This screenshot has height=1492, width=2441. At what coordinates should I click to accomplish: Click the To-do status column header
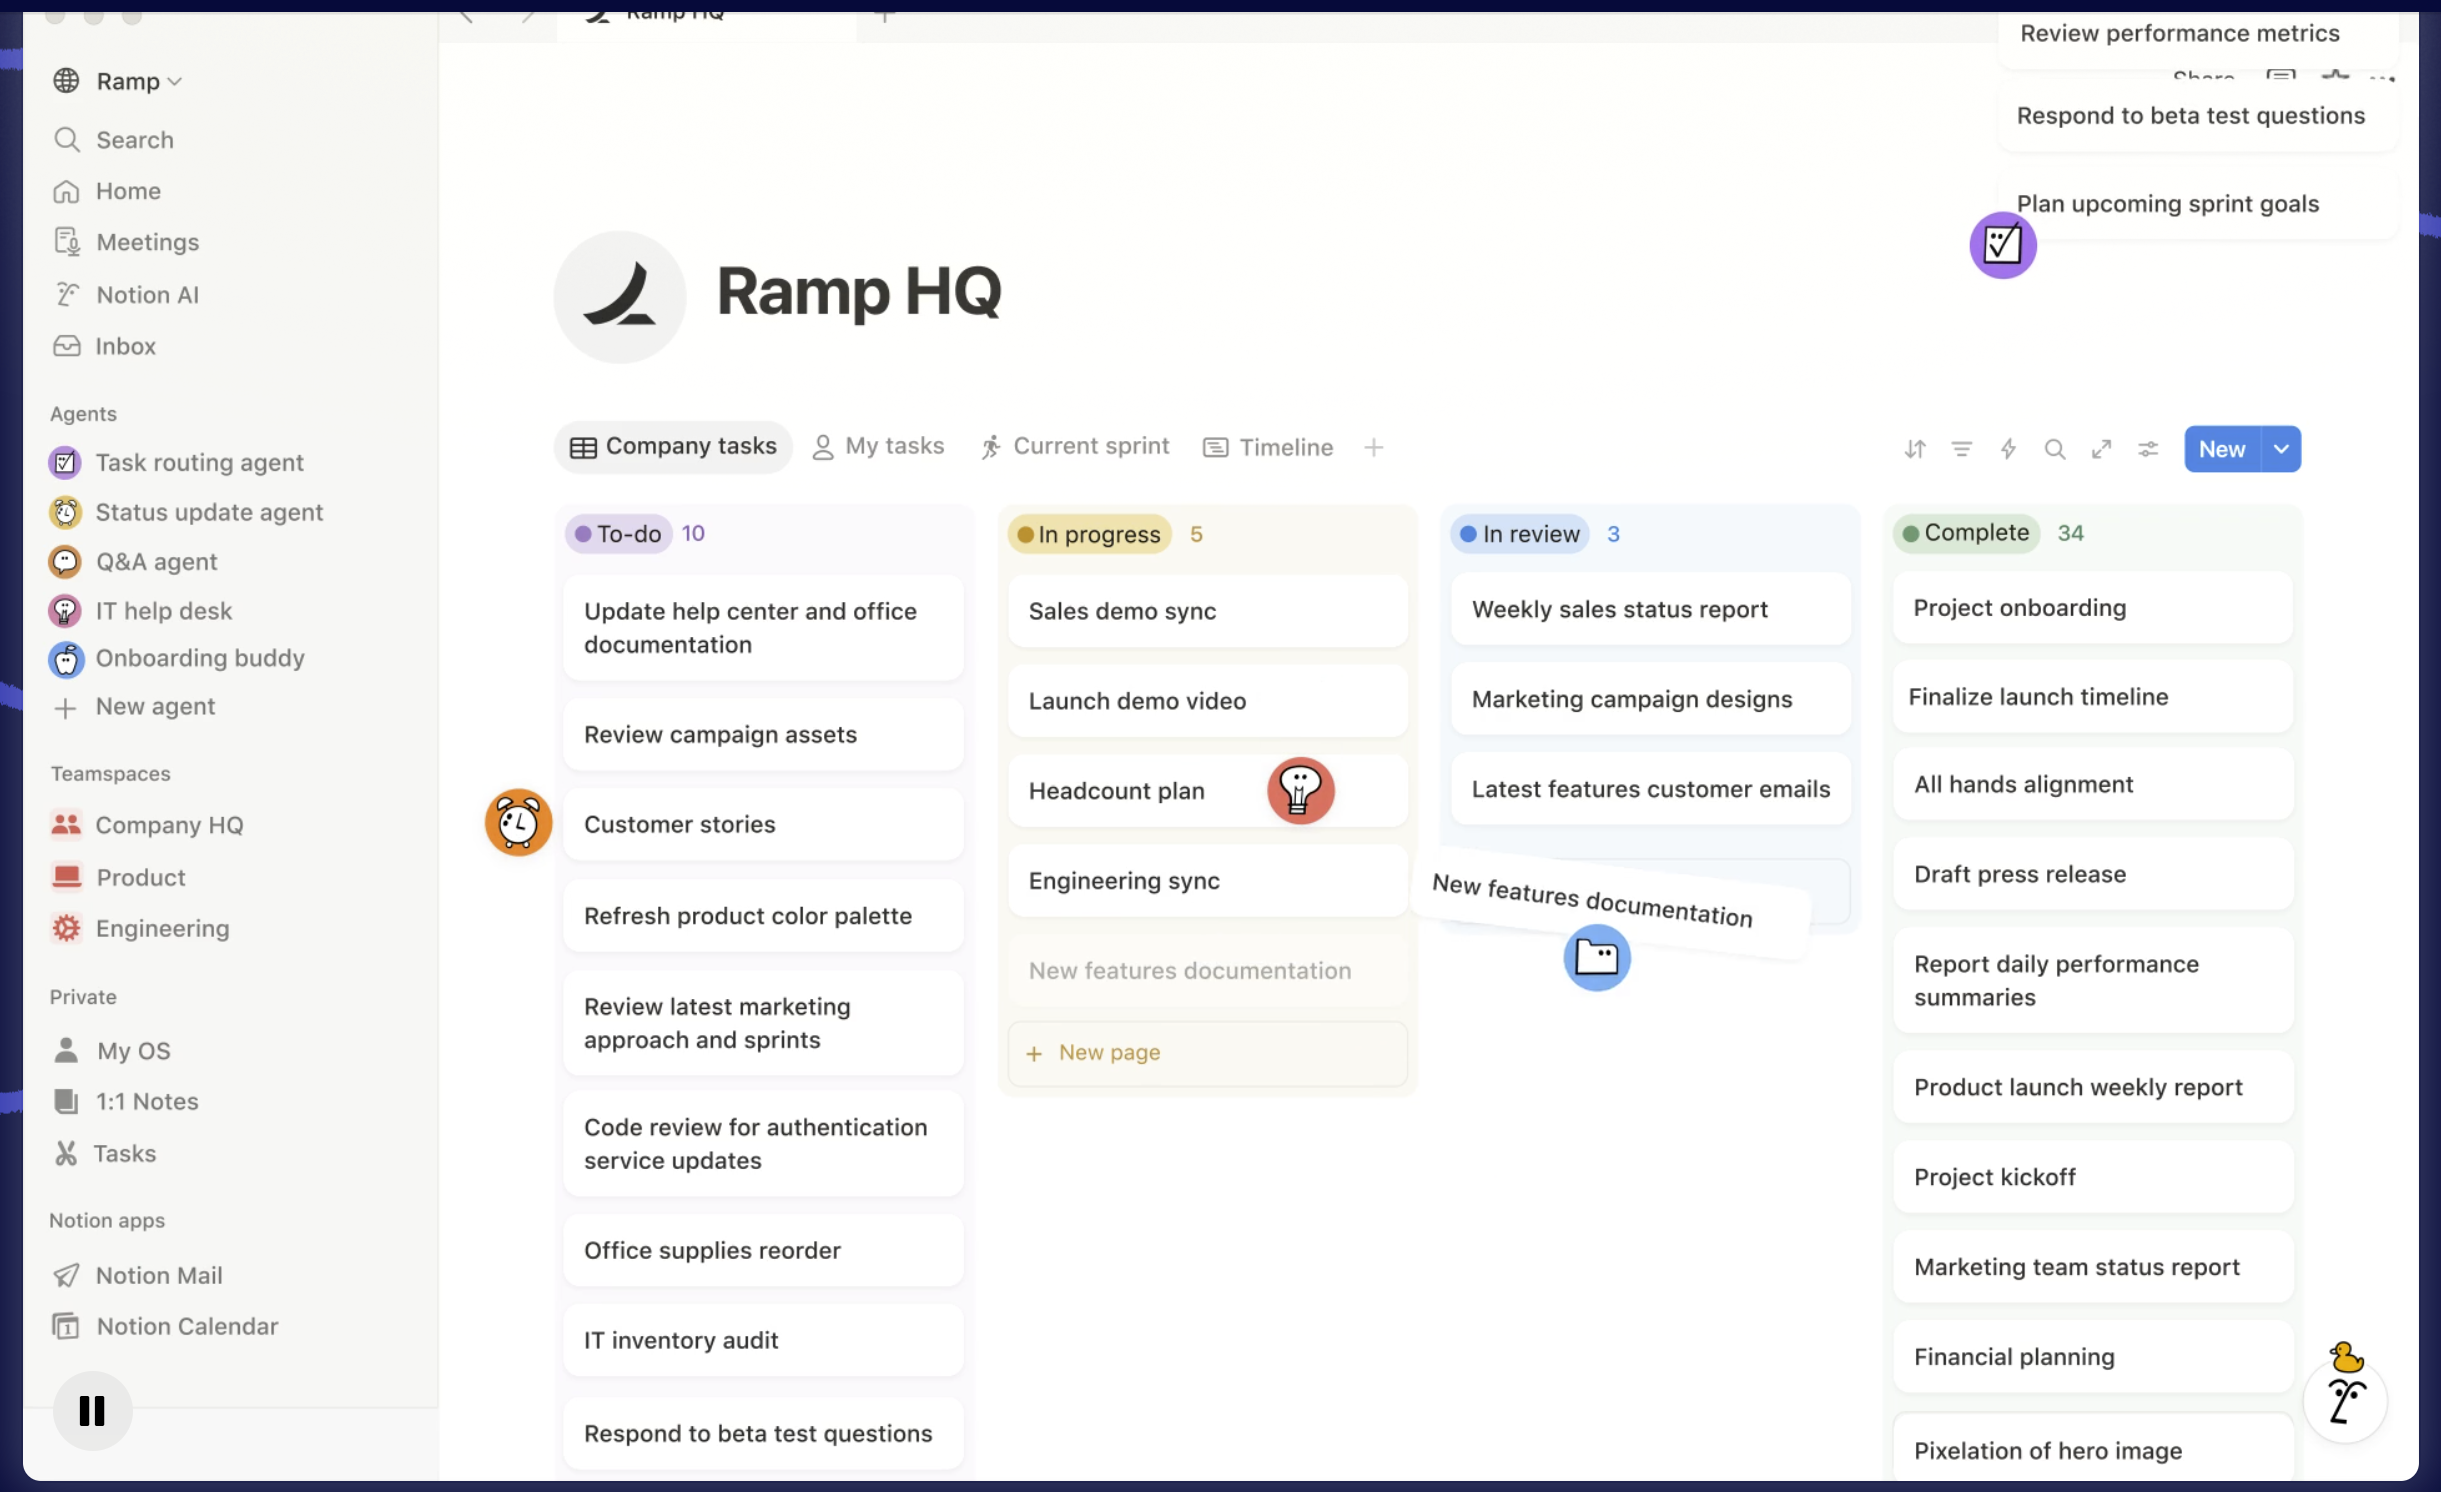click(x=618, y=534)
